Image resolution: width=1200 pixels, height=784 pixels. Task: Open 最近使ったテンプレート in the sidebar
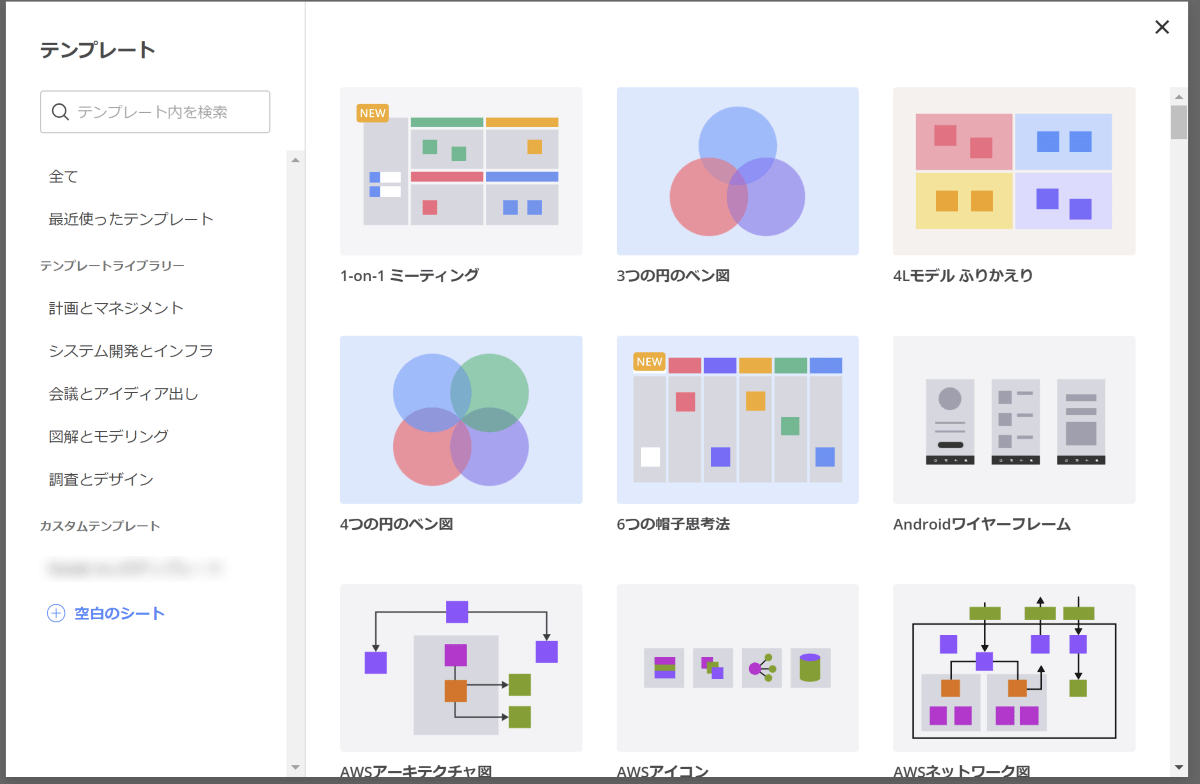131,219
